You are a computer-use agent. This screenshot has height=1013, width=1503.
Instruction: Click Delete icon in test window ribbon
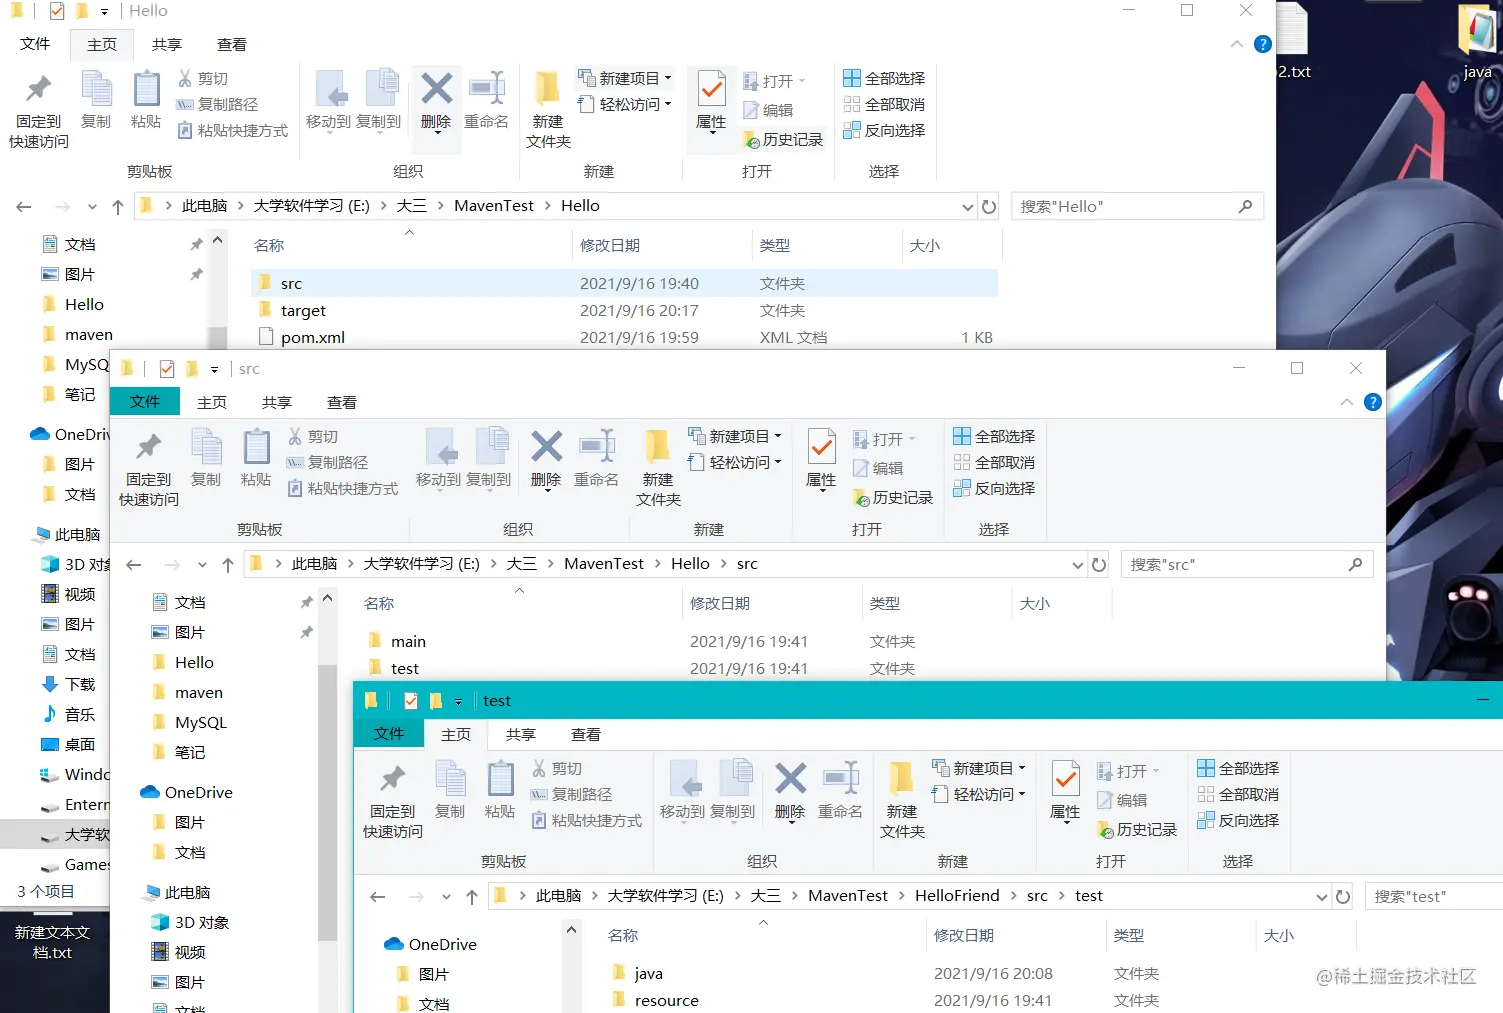pyautogui.click(x=790, y=779)
